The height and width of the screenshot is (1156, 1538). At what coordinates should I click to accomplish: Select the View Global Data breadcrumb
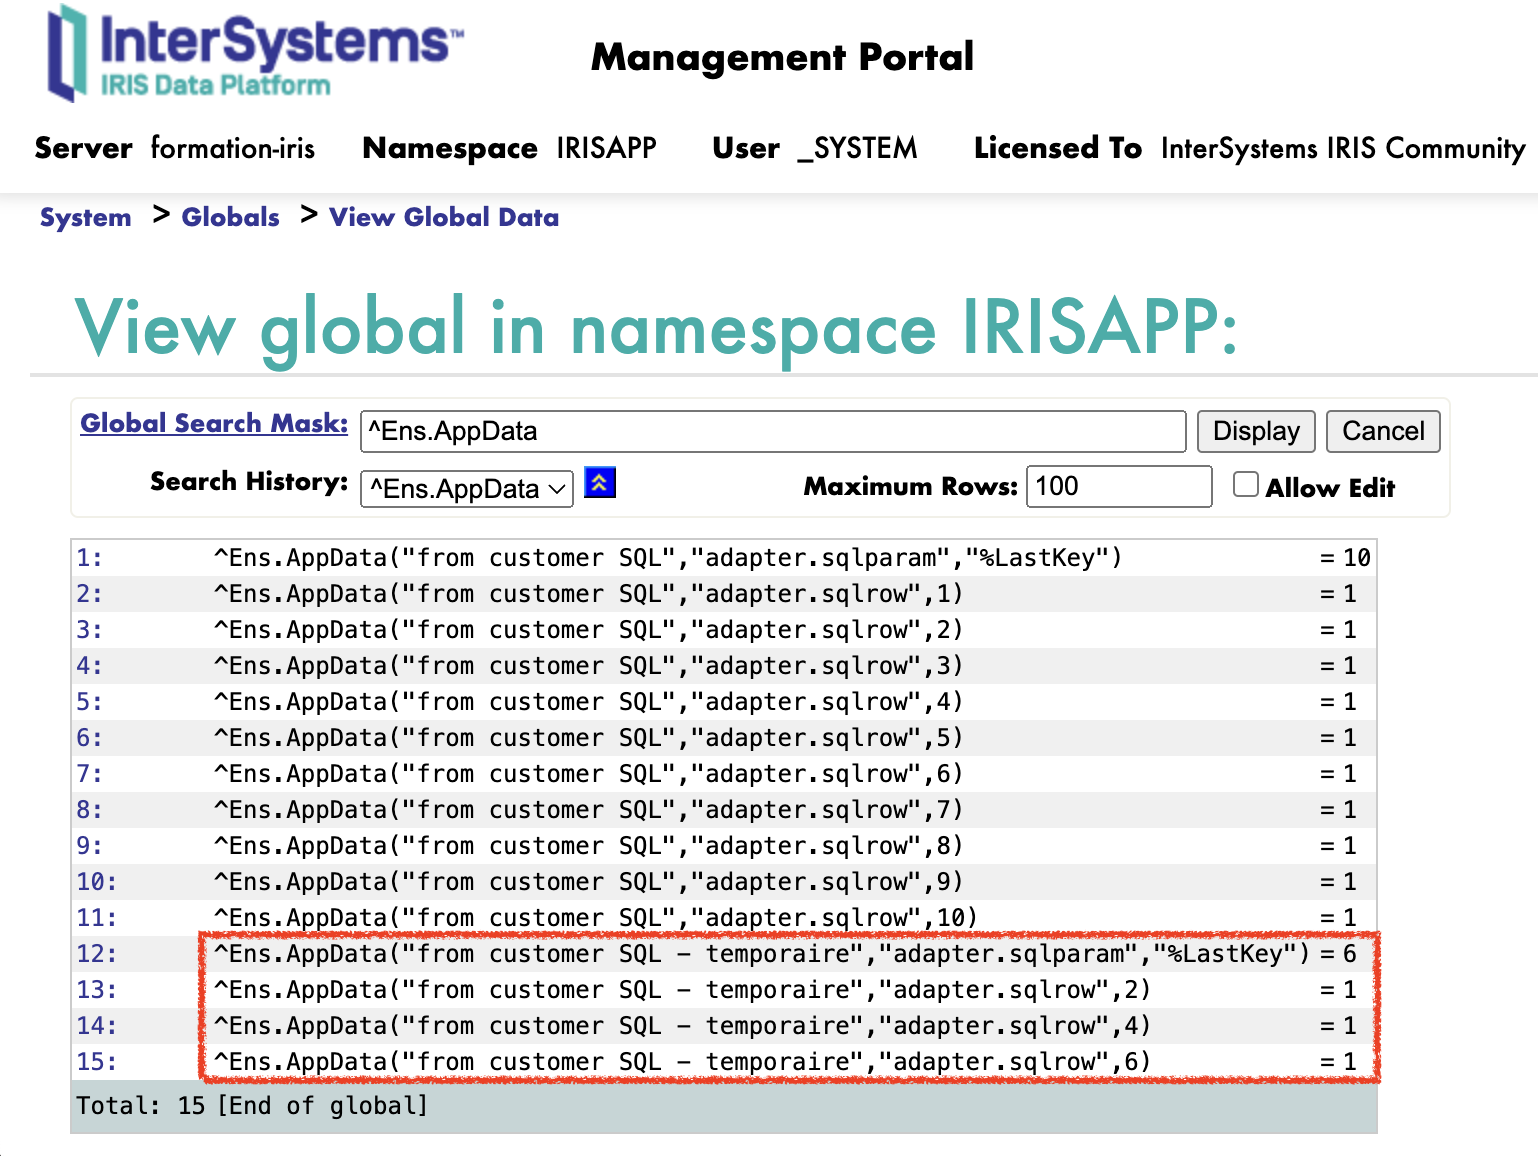click(443, 217)
